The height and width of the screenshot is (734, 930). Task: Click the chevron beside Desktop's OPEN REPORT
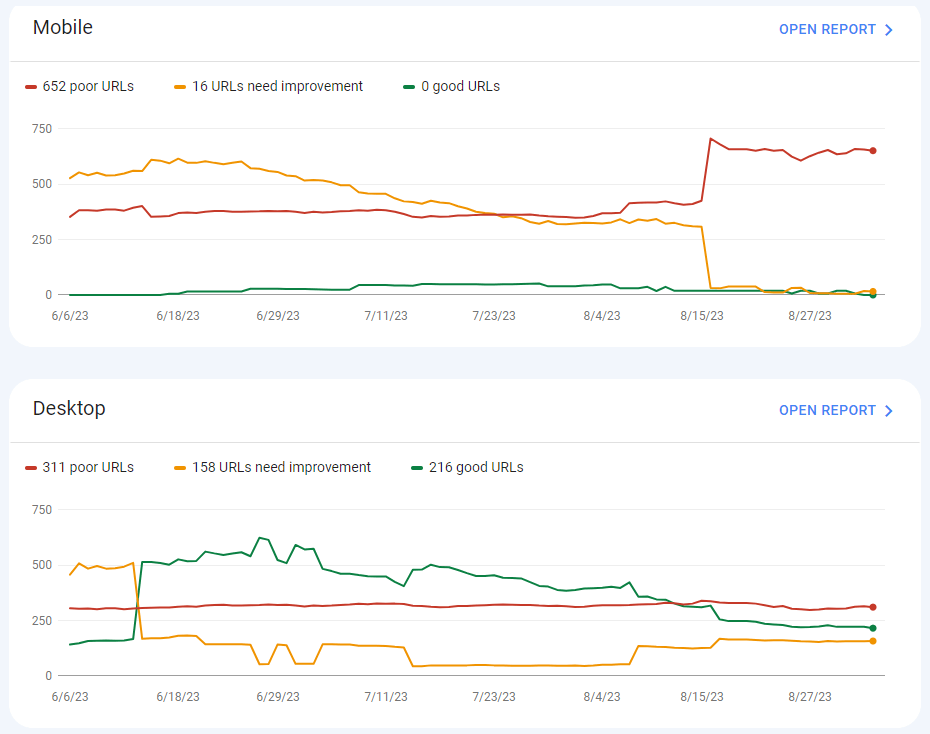point(888,410)
